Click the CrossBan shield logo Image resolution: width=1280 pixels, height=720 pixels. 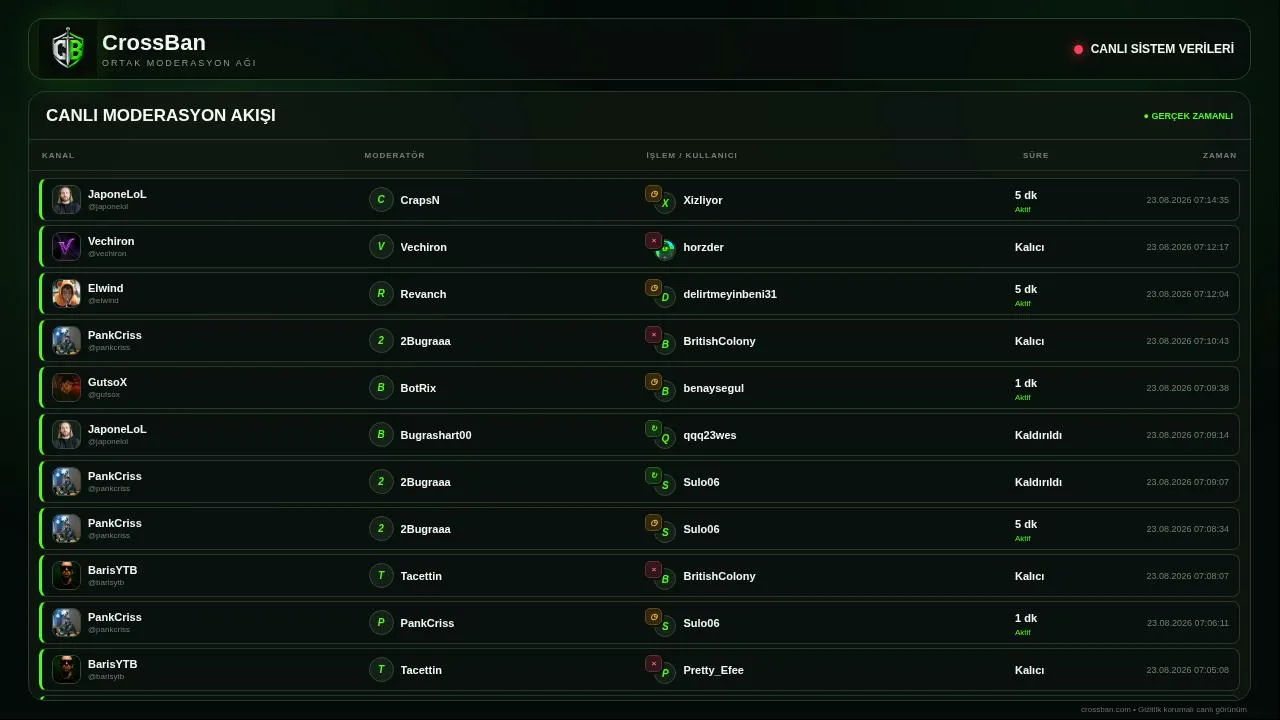point(68,49)
